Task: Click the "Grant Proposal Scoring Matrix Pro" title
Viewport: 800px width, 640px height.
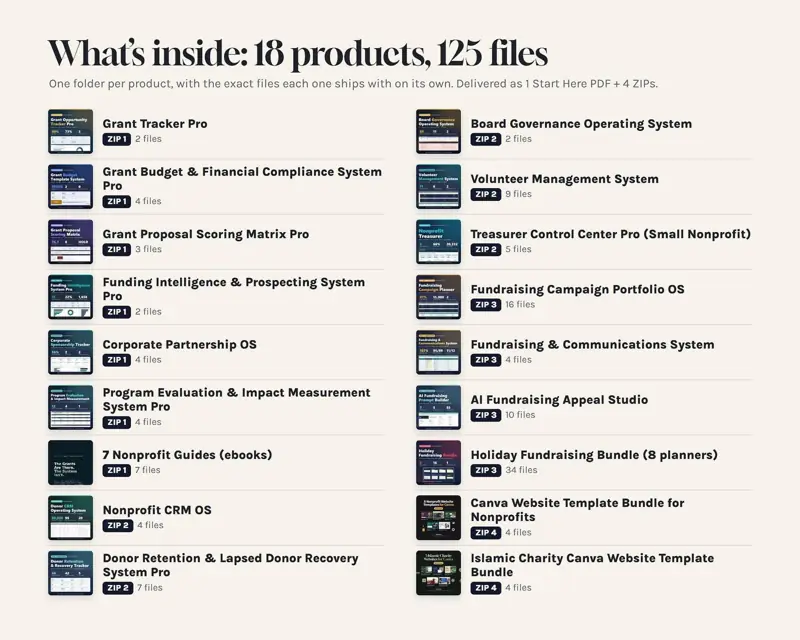Action: pos(206,234)
